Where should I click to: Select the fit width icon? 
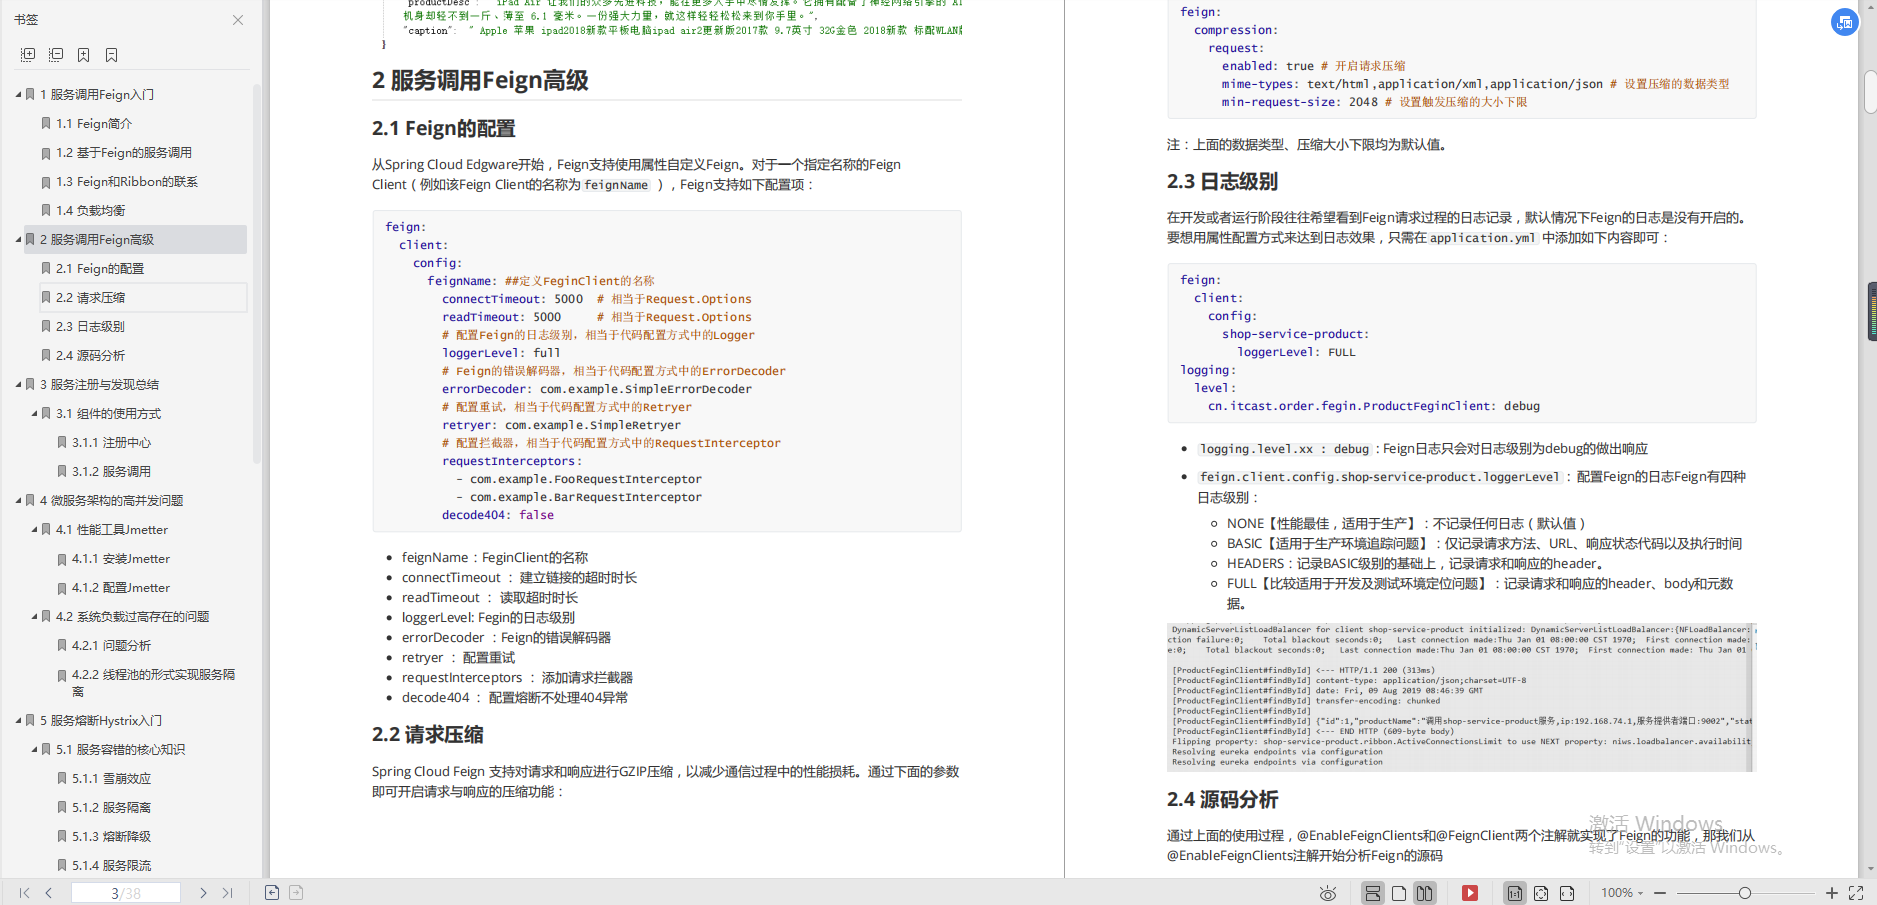pyautogui.click(x=1567, y=893)
